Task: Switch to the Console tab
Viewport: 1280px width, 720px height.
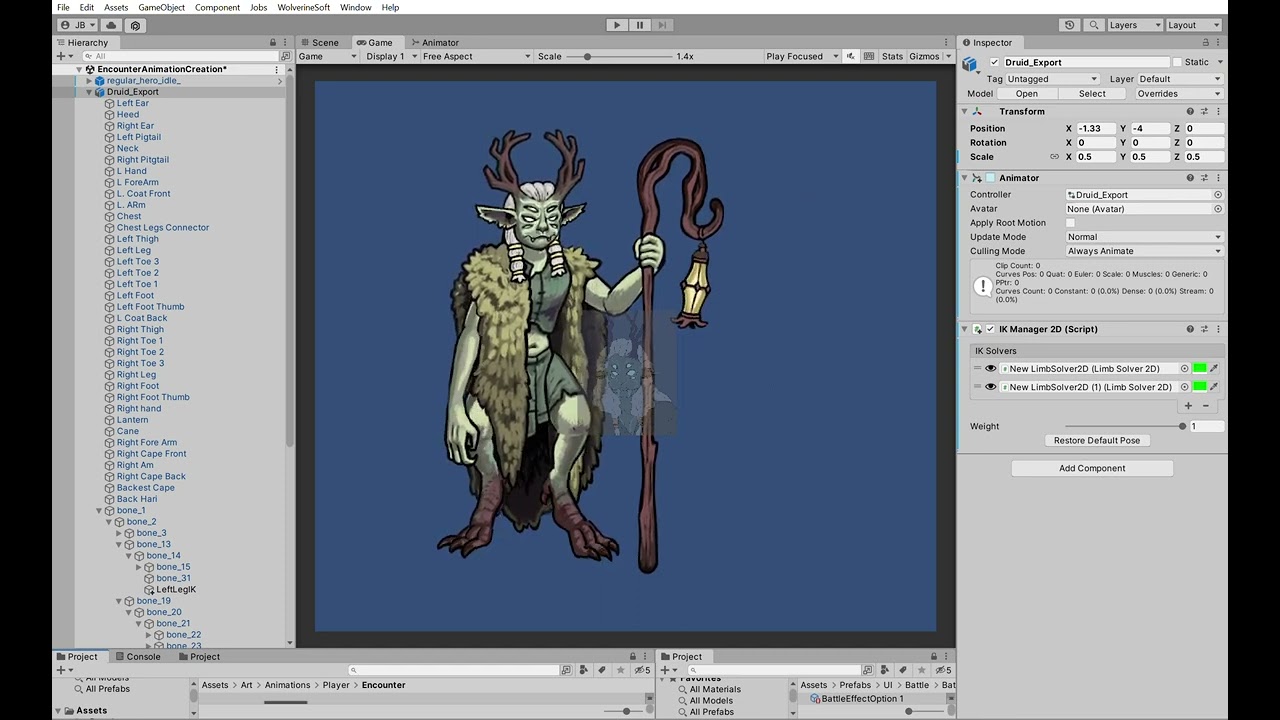Action: tap(137, 656)
